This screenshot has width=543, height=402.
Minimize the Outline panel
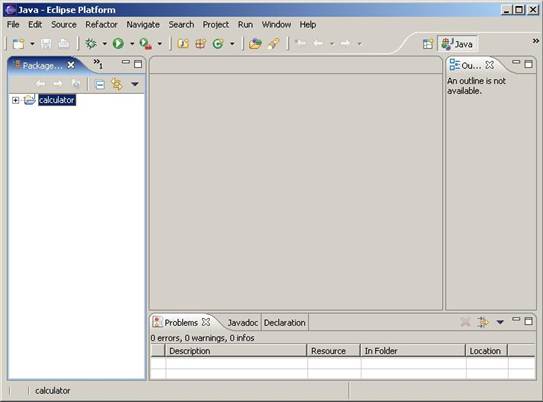pos(516,62)
